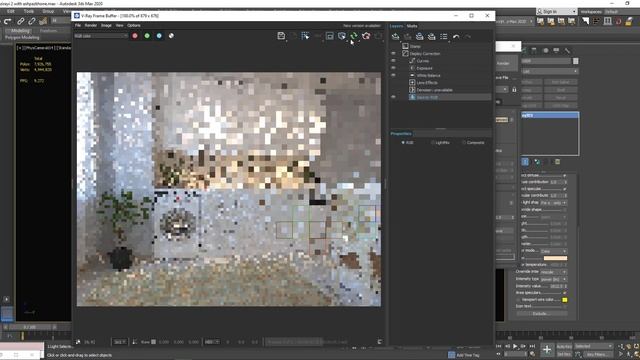Click the yellow teapot render icon in 3ds Max

tap(629, 21)
